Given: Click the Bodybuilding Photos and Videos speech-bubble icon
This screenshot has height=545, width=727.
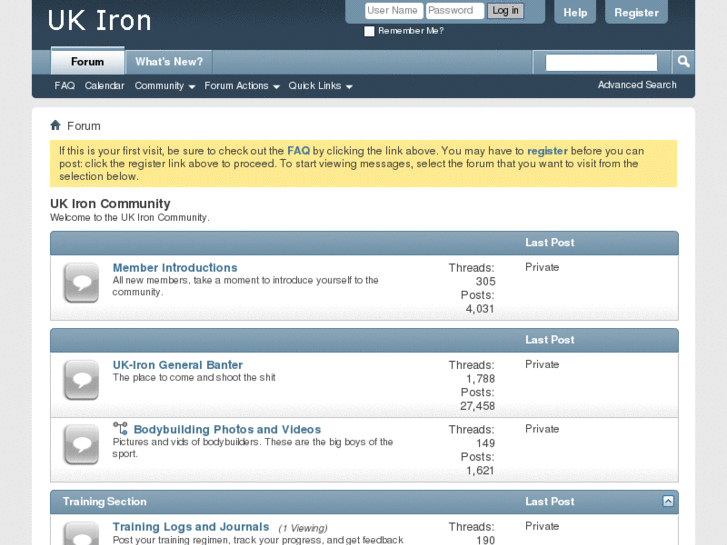Looking at the screenshot, I should click(x=81, y=444).
